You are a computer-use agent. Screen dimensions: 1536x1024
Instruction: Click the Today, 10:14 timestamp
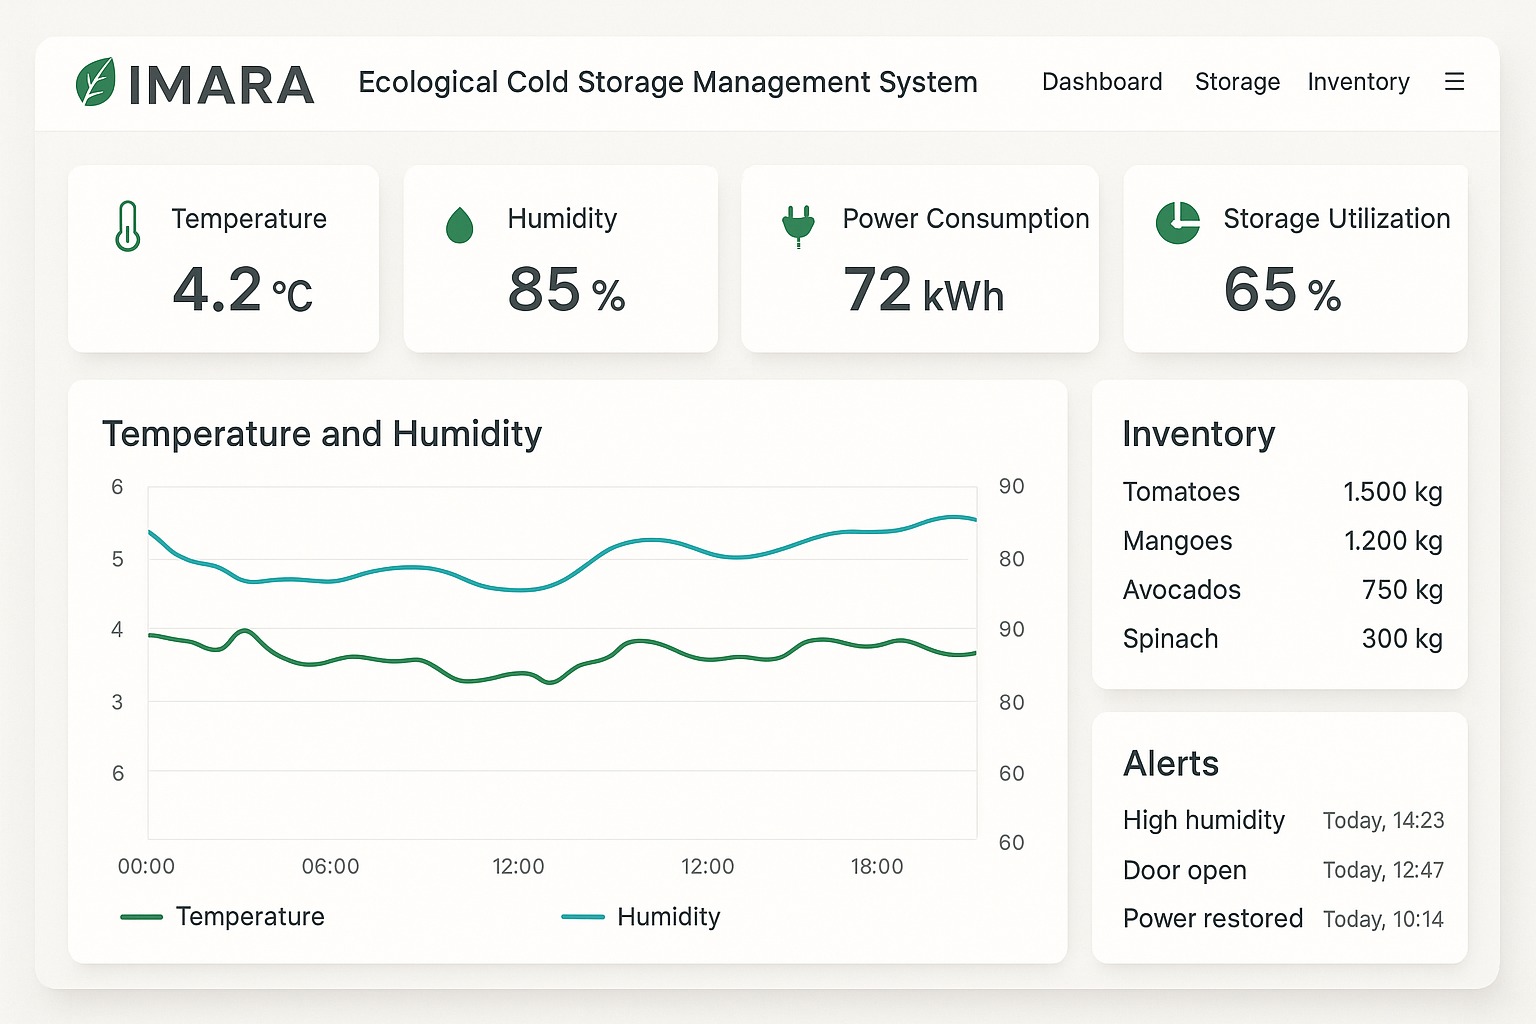[x=1384, y=919]
